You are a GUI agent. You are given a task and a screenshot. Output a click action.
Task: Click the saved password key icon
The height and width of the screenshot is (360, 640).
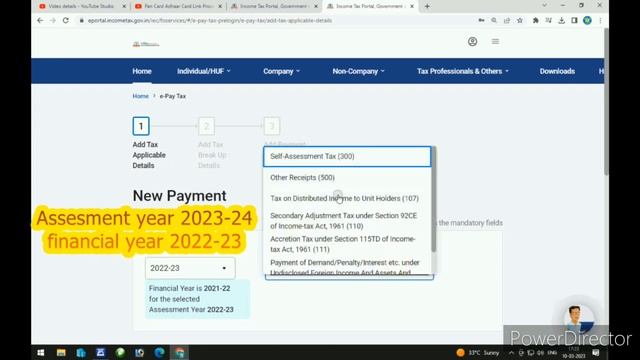pos(481,20)
